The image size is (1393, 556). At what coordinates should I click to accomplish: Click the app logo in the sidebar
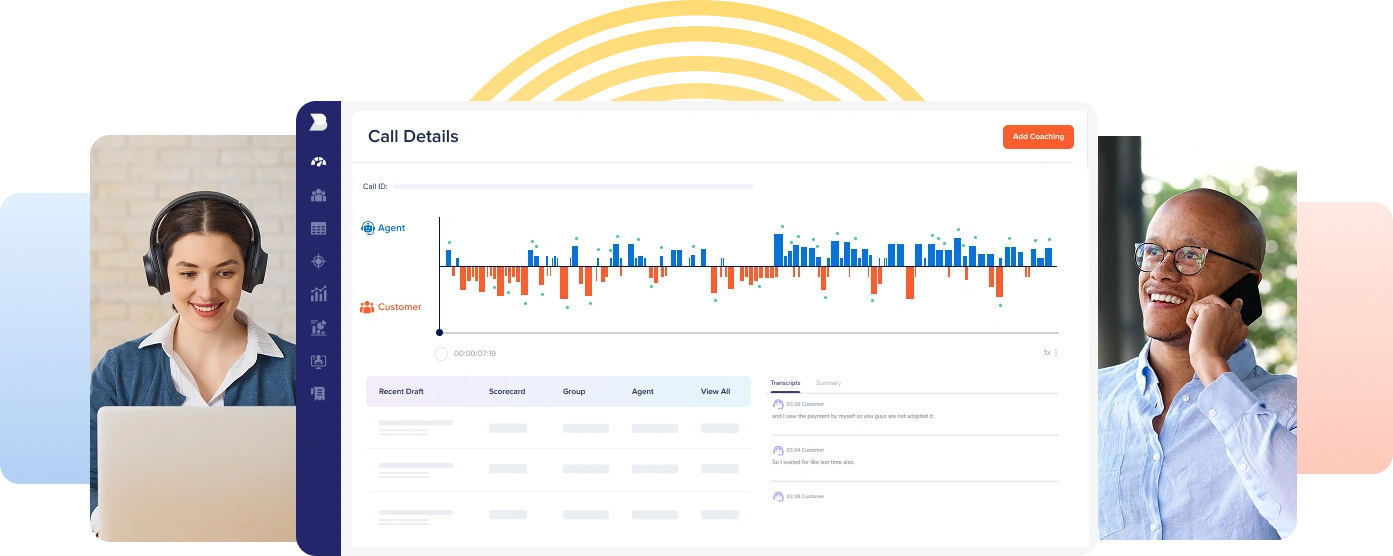click(318, 122)
